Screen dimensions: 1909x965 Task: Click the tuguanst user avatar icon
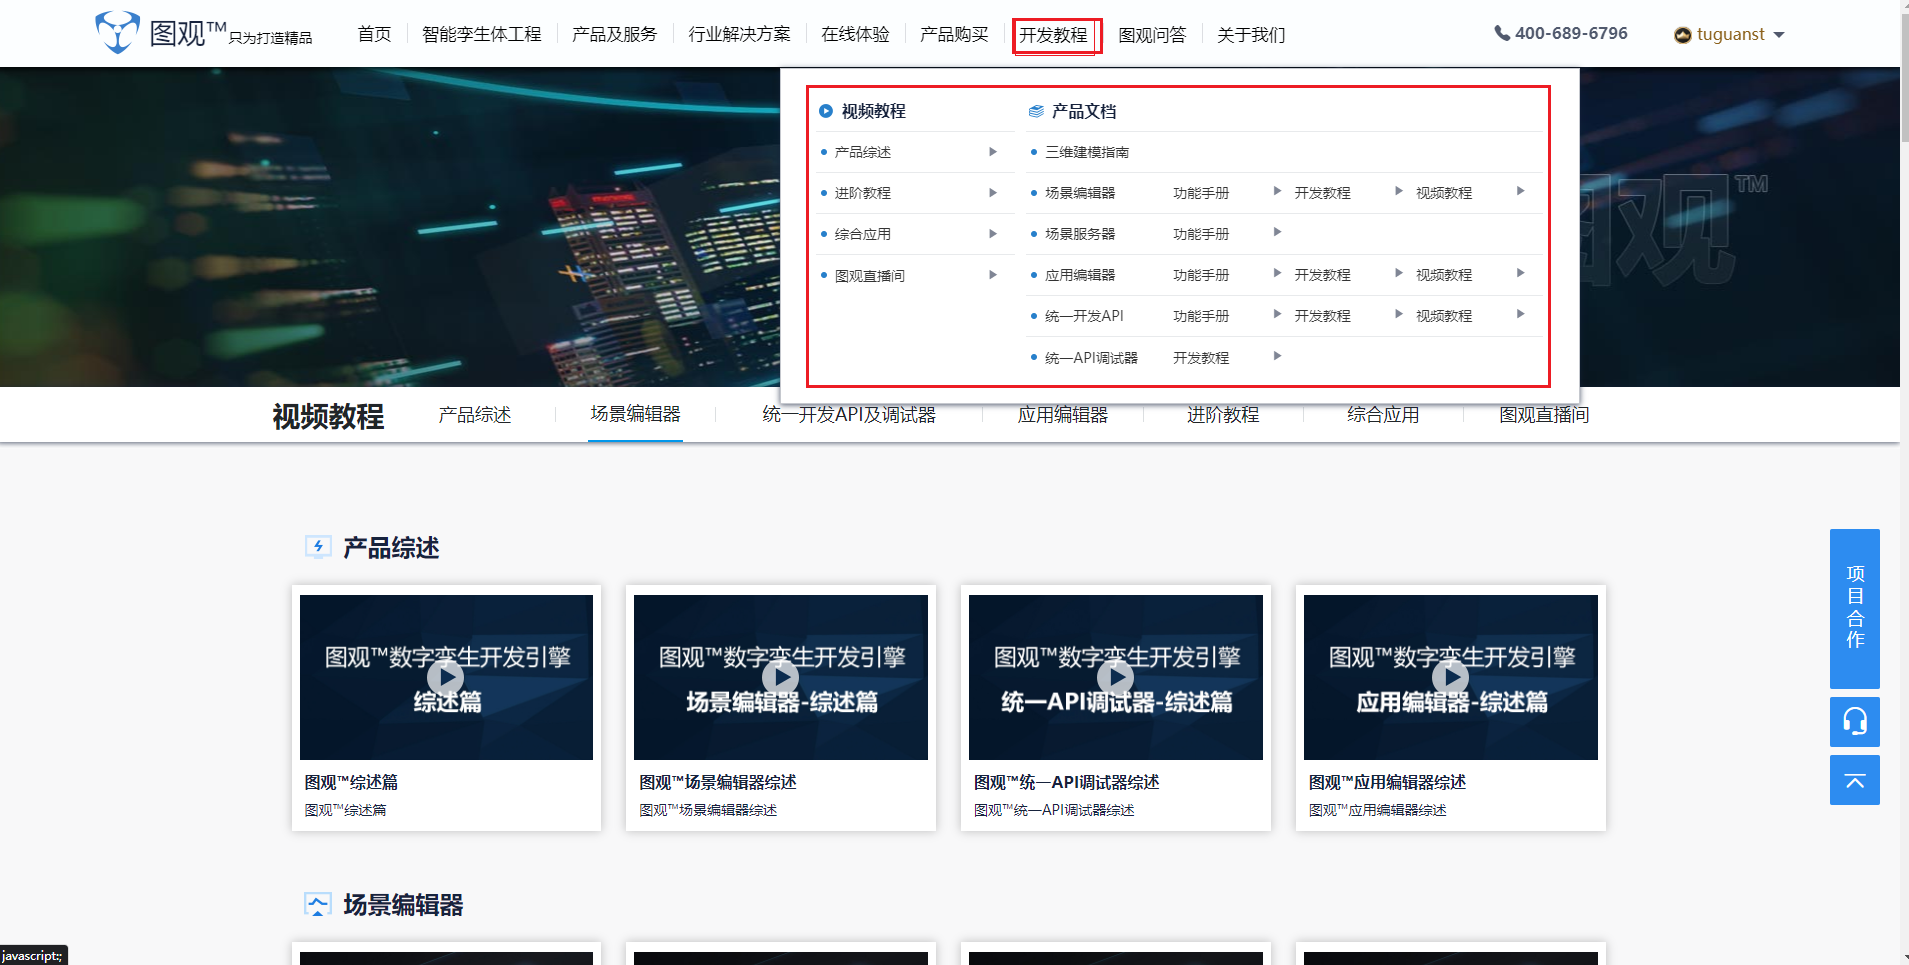click(x=1683, y=35)
